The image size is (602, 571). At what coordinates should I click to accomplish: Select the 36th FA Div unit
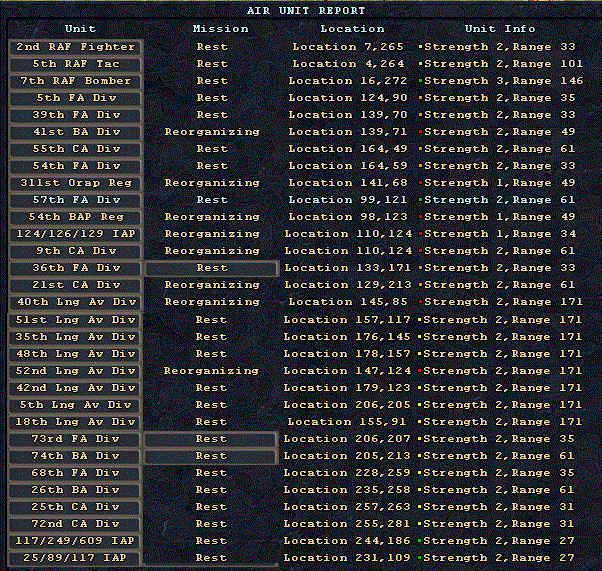(75, 268)
